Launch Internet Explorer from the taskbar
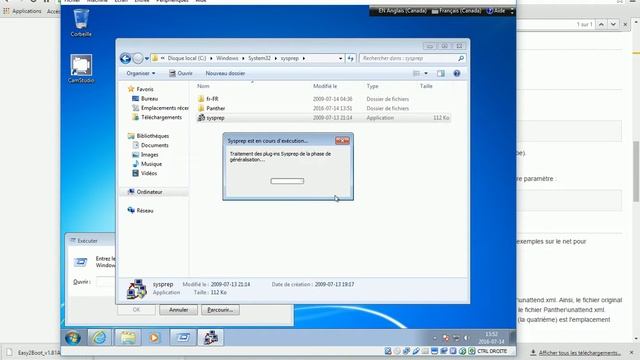640x360 pixels. coord(99,338)
